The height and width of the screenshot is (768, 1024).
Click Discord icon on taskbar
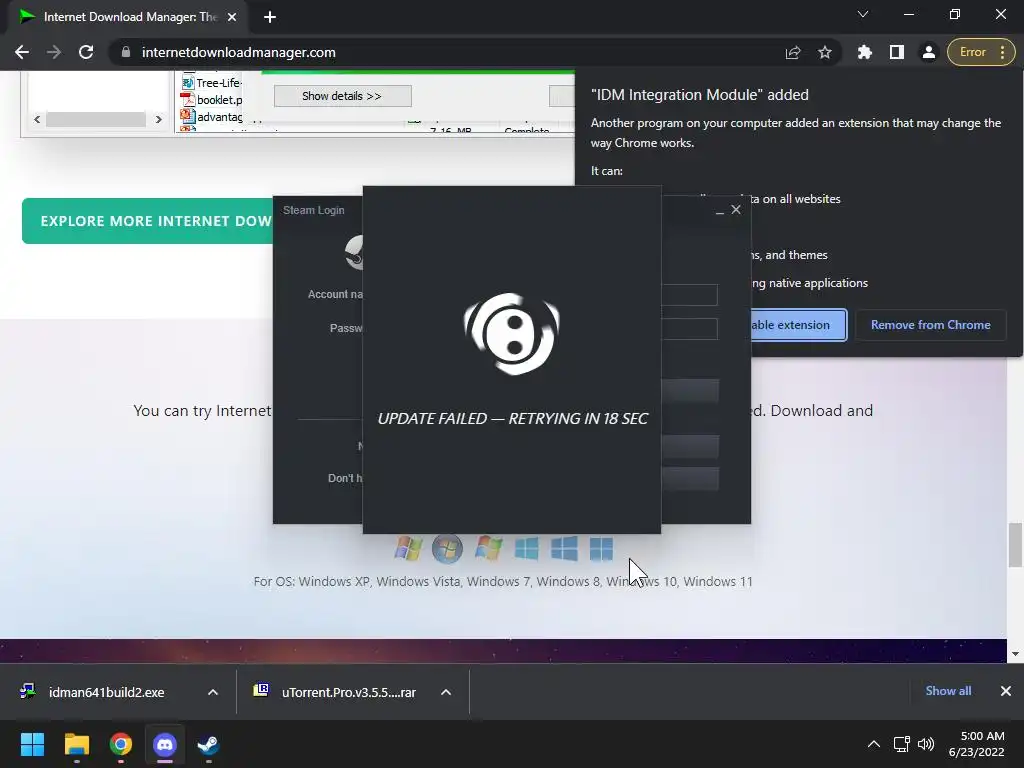(x=165, y=744)
